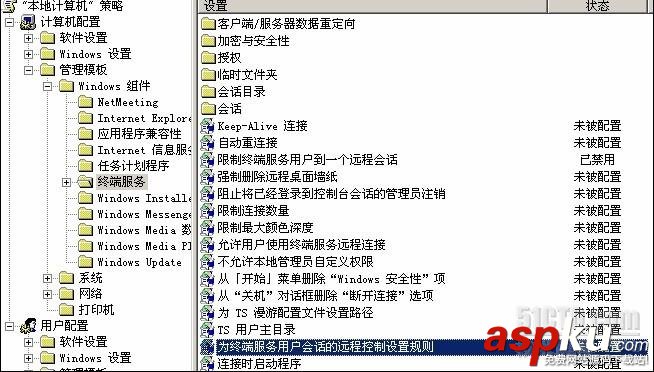Select the 系统 tree item

[91, 278]
